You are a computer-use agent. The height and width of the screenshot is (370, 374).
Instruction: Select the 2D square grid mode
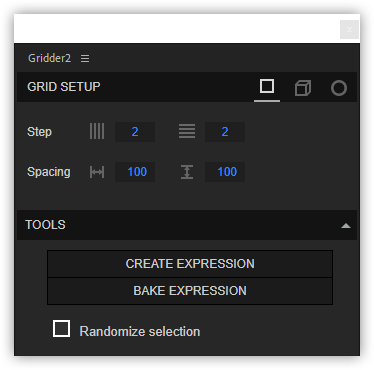(x=267, y=87)
